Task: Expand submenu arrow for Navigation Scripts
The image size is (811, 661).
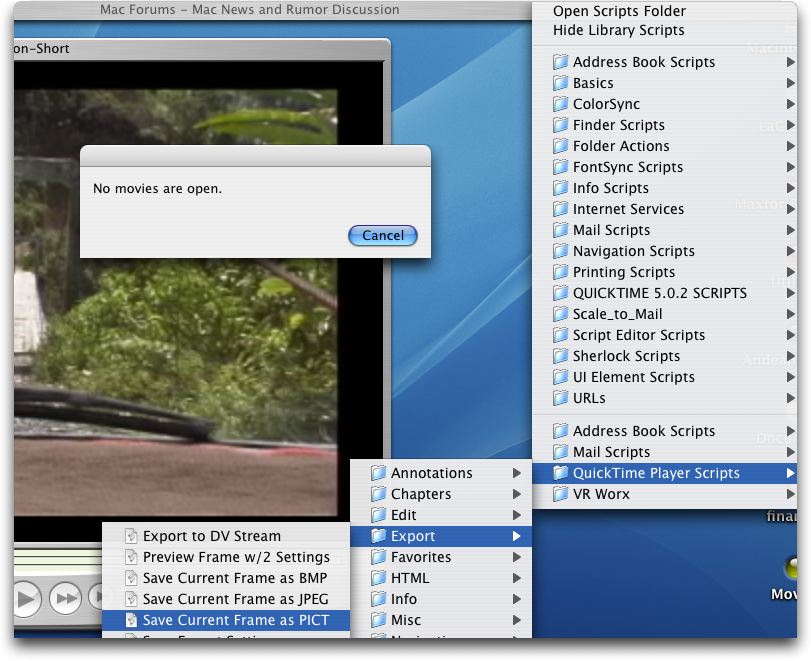Action: pos(790,251)
